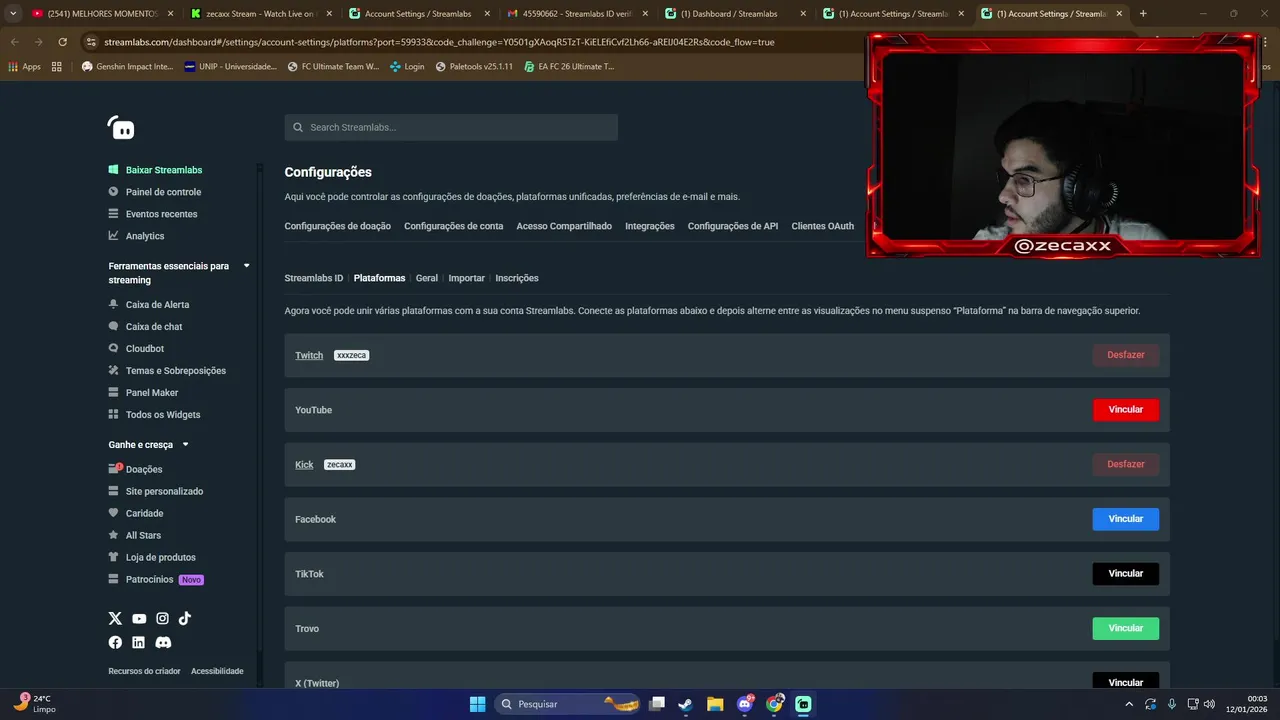
Task: Click the Instagram social icon in sidebar
Action: click(x=162, y=619)
